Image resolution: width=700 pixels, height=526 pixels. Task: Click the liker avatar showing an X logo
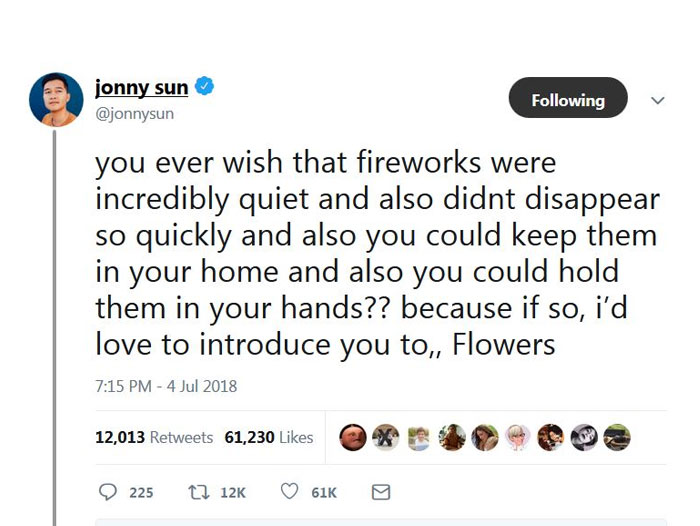click(x=385, y=437)
